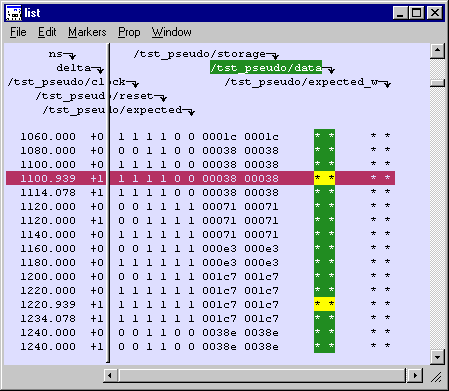449x391 pixels.
Task: Click the horizontal scrollbar thumb
Action: point(263,376)
